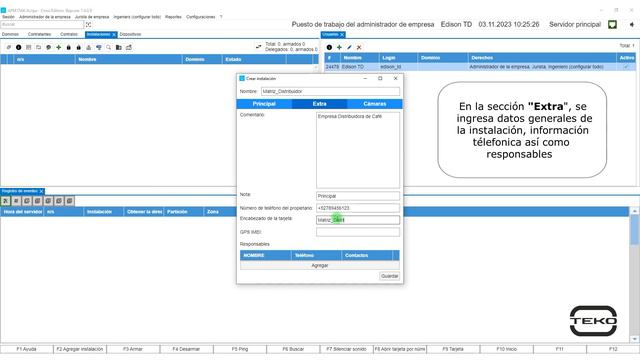
Task: Close the Registro de eventos tab
Action: [x=41, y=191]
